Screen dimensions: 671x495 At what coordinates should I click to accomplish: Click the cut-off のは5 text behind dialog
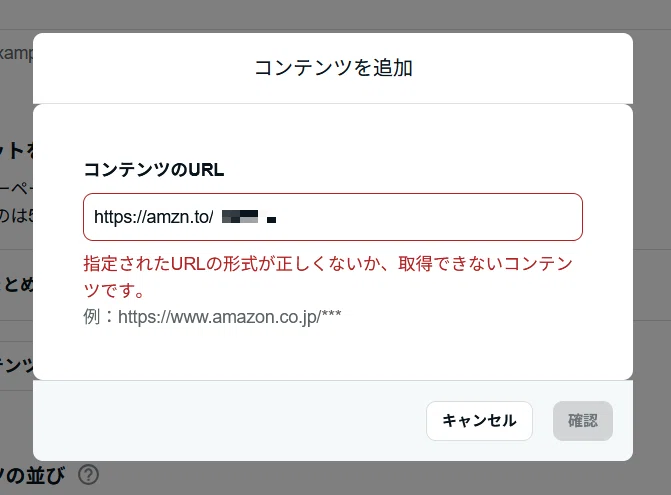click(16, 215)
